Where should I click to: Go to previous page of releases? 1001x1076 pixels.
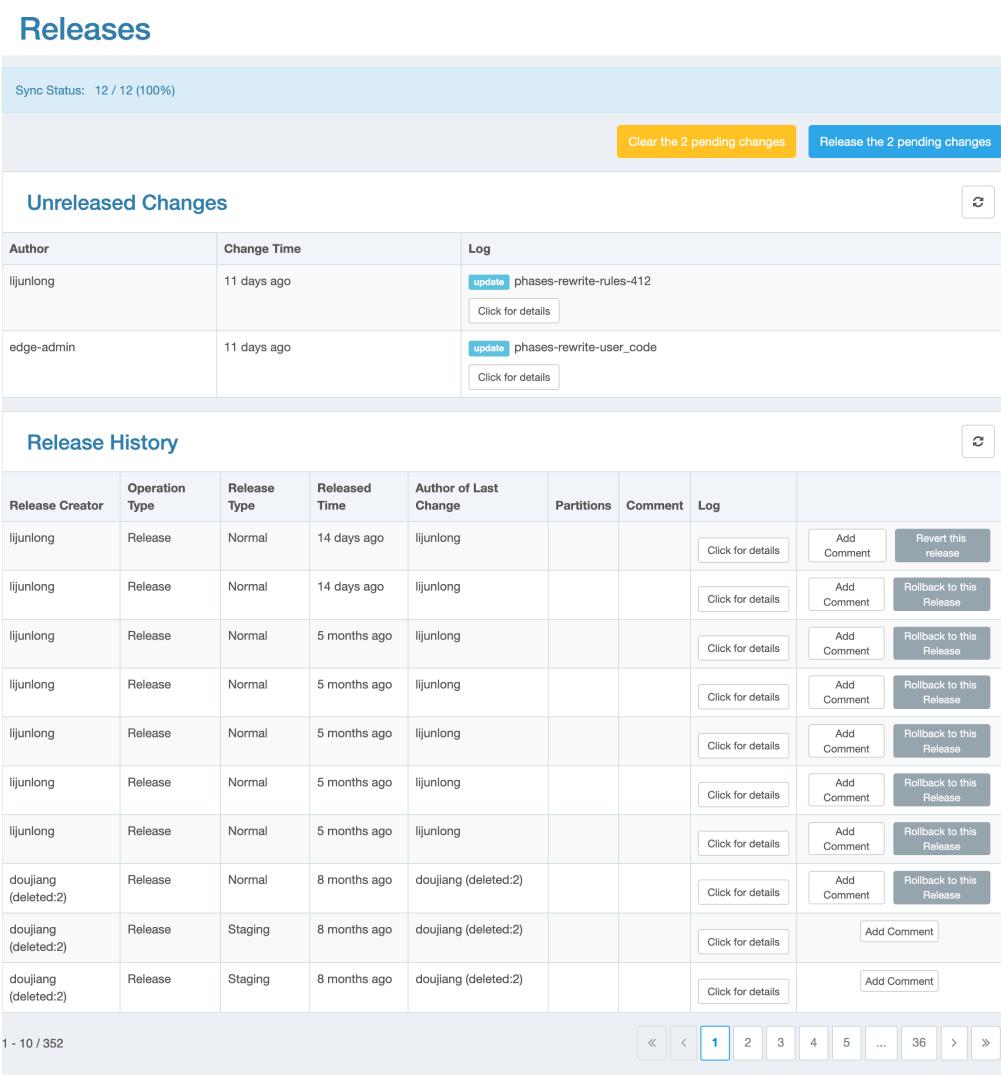pyautogui.click(x=683, y=1043)
